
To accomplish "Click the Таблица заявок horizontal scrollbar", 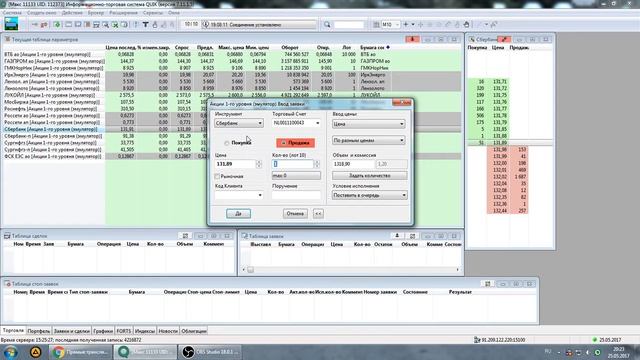I will [351, 270].
